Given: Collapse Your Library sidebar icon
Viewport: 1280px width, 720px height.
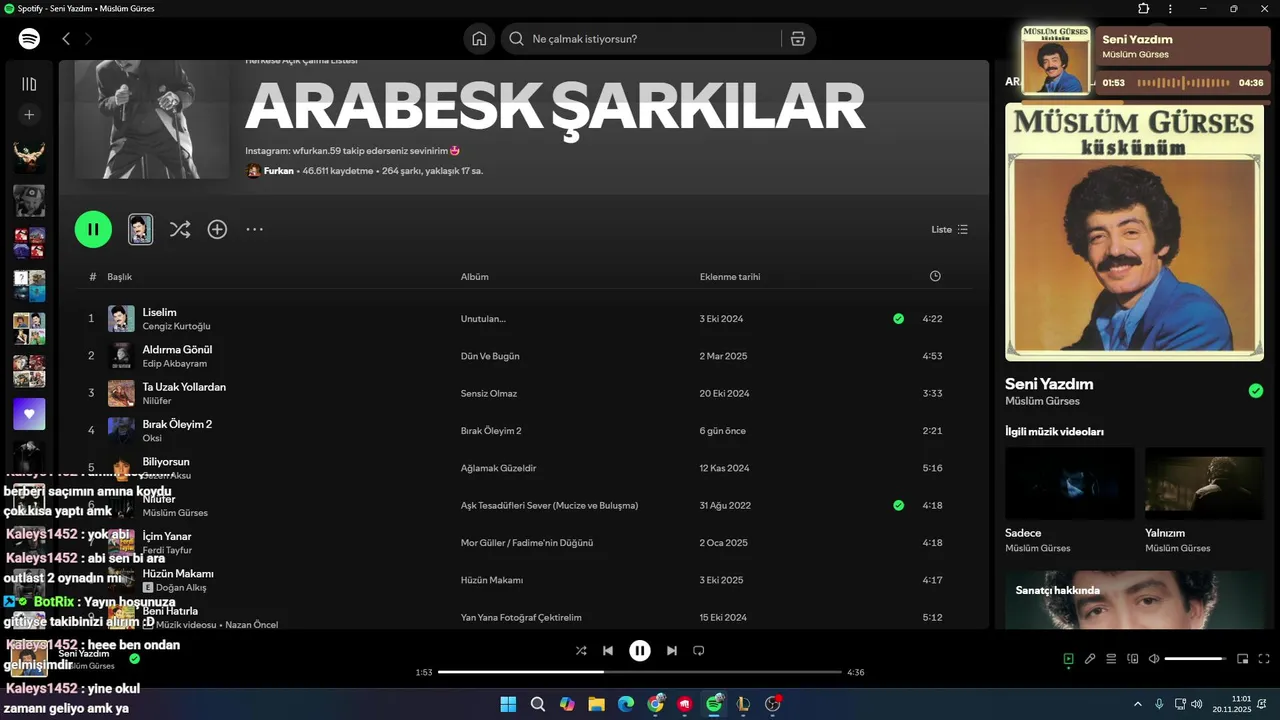Looking at the screenshot, I should pyautogui.click(x=29, y=84).
